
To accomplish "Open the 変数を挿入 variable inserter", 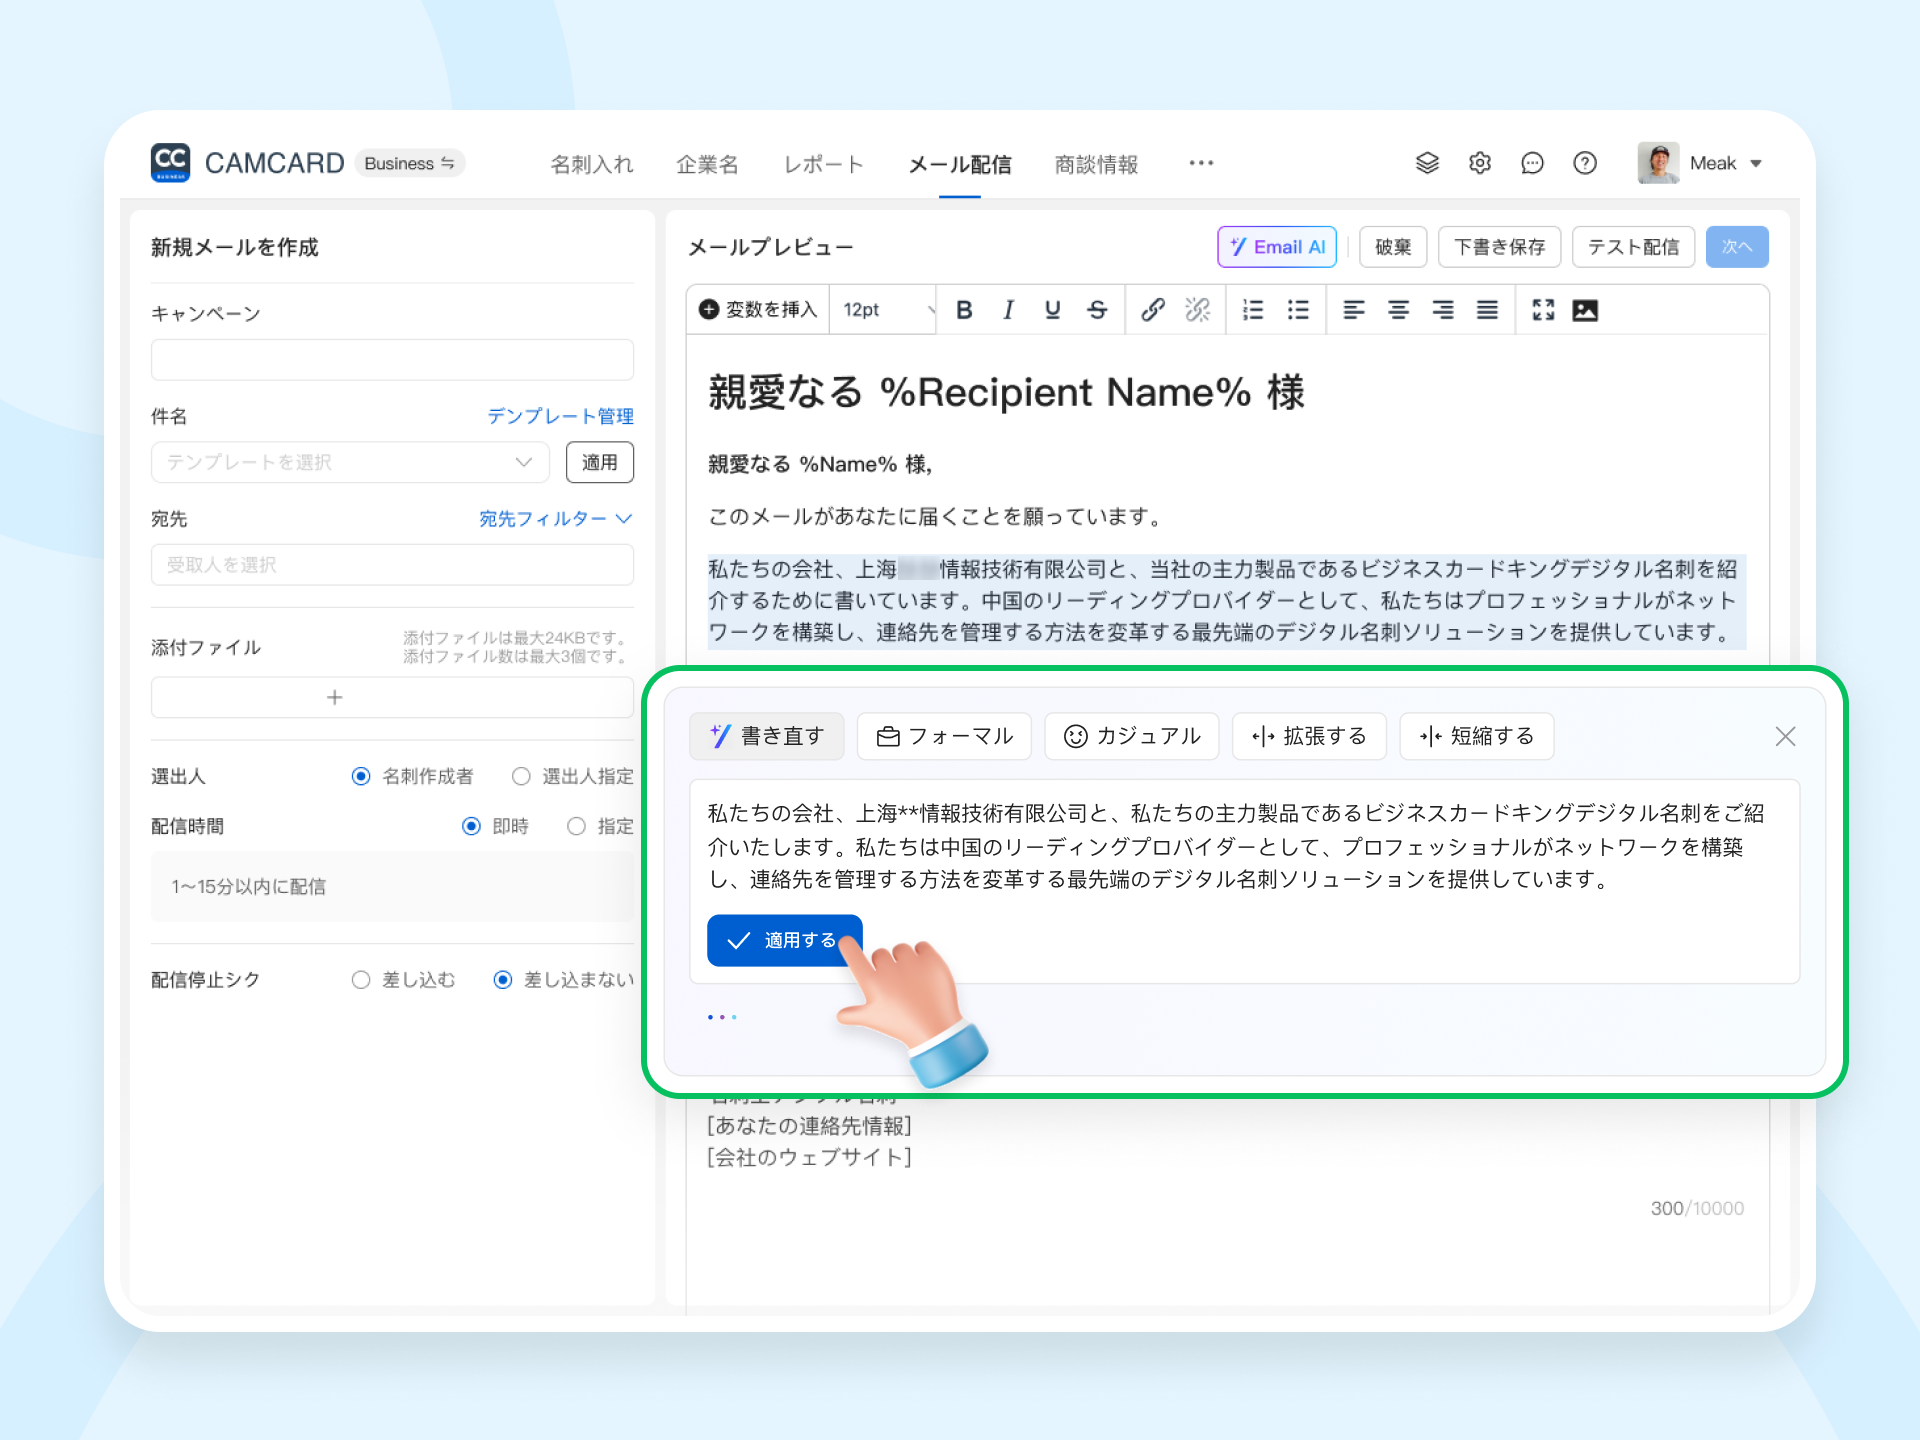I will tap(757, 310).
